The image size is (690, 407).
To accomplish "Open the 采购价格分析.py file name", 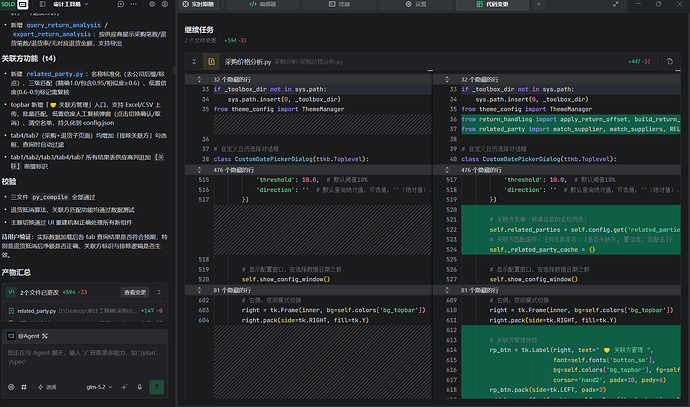I will pyautogui.click(x=248, y=62).
